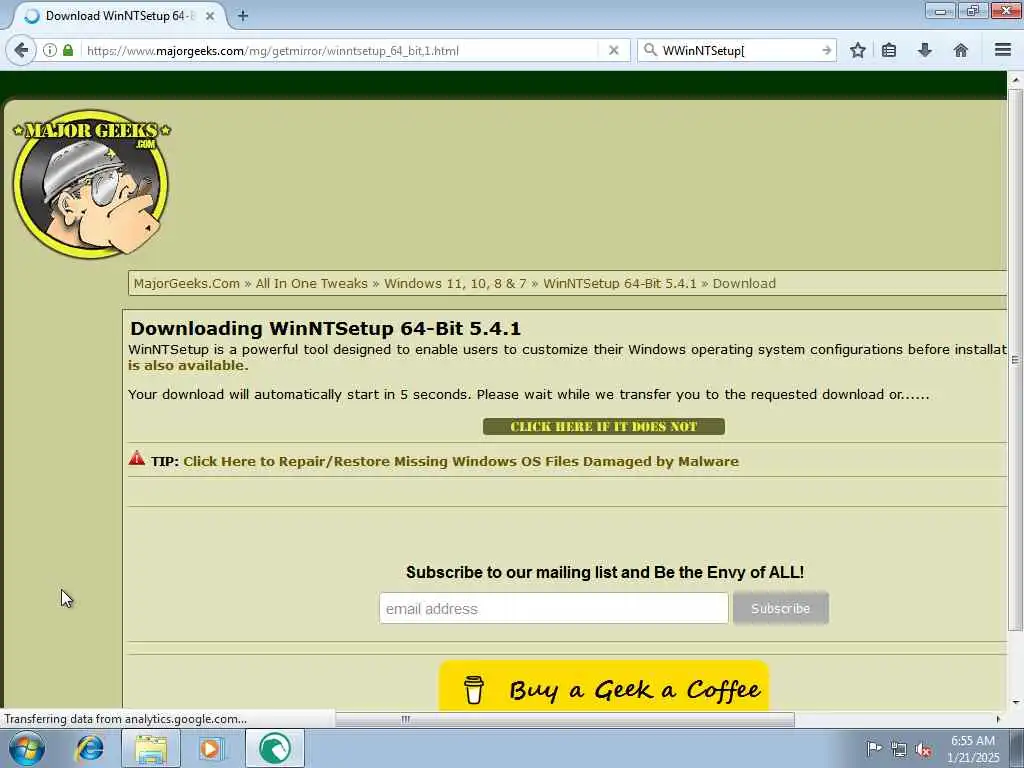Go to the home page icon

coord(961,50)
